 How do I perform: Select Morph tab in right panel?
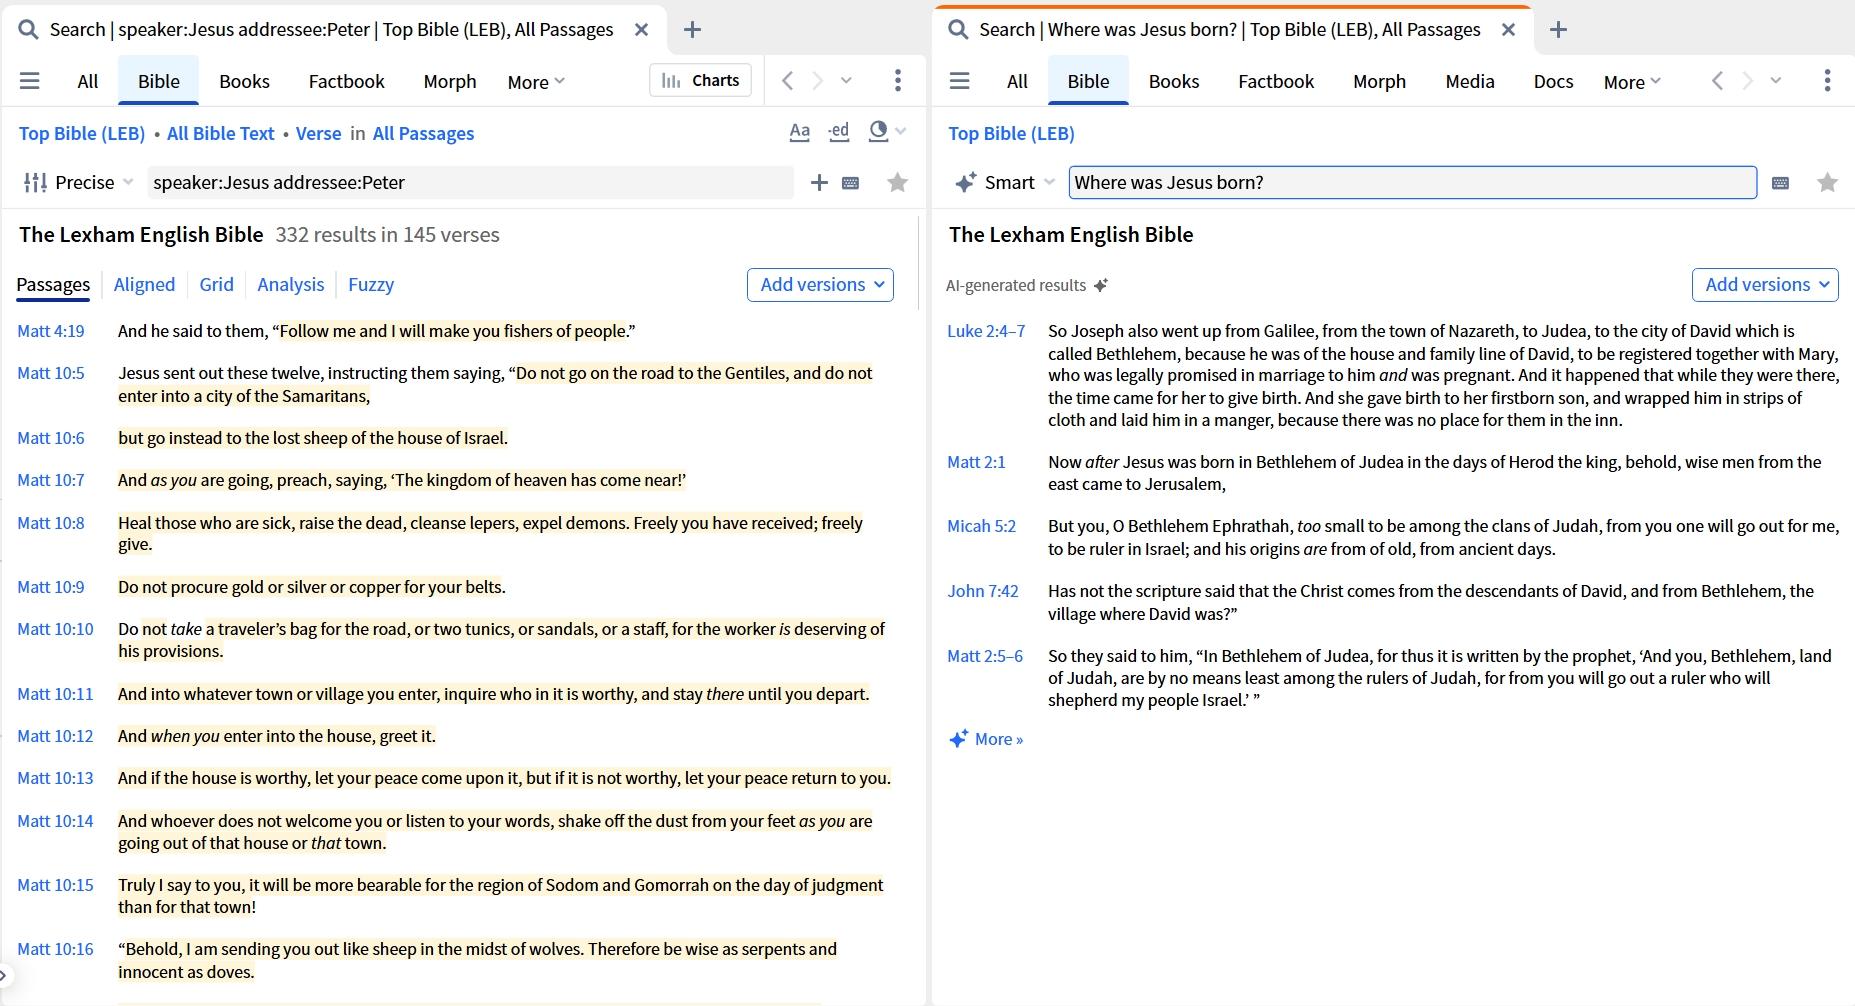1380,82
